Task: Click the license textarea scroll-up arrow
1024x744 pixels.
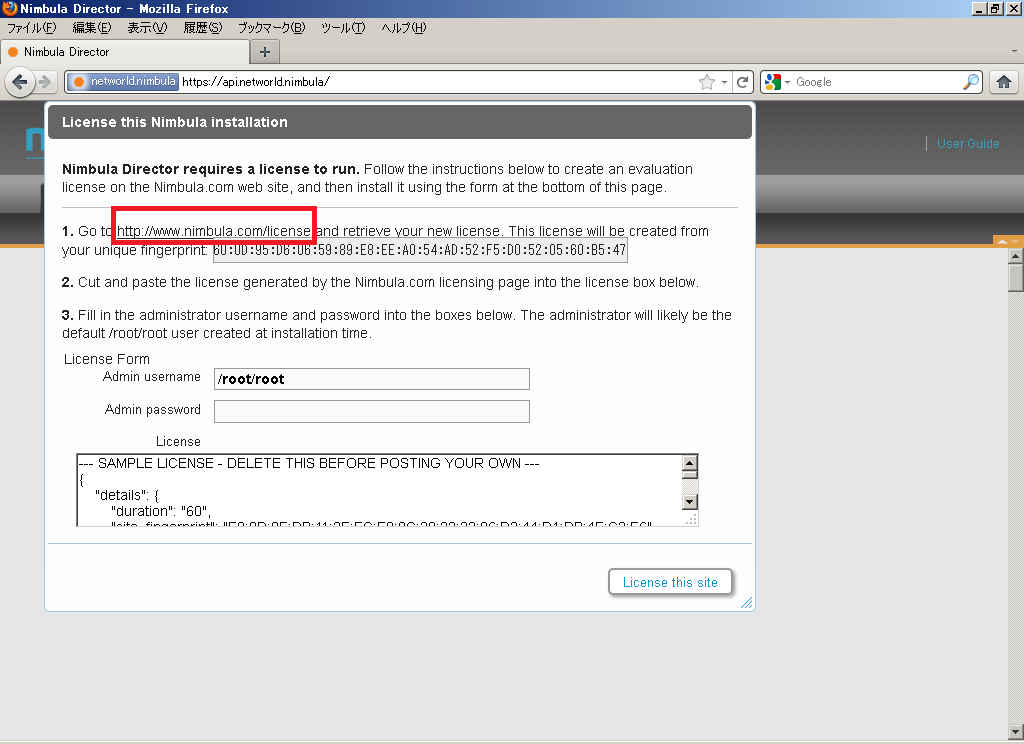Action: click(x=690, y=463)
